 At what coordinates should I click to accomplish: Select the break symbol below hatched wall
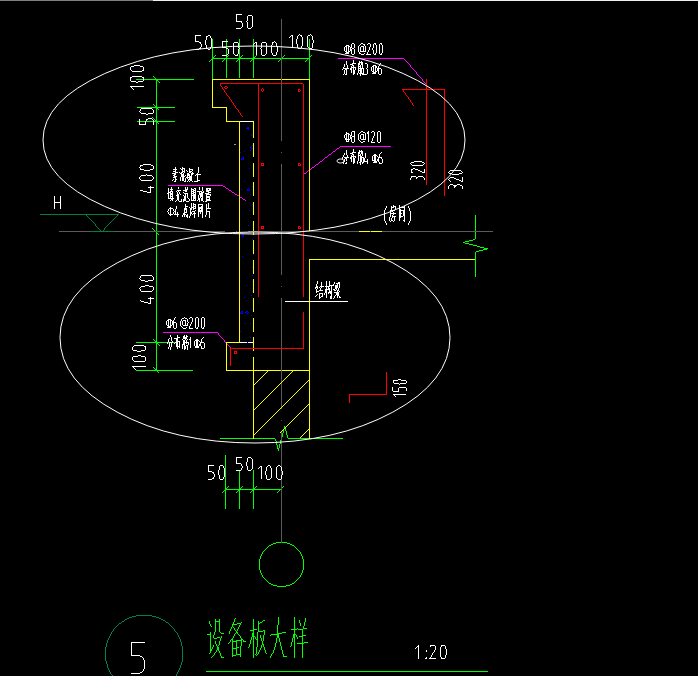(x=285, y=436)
